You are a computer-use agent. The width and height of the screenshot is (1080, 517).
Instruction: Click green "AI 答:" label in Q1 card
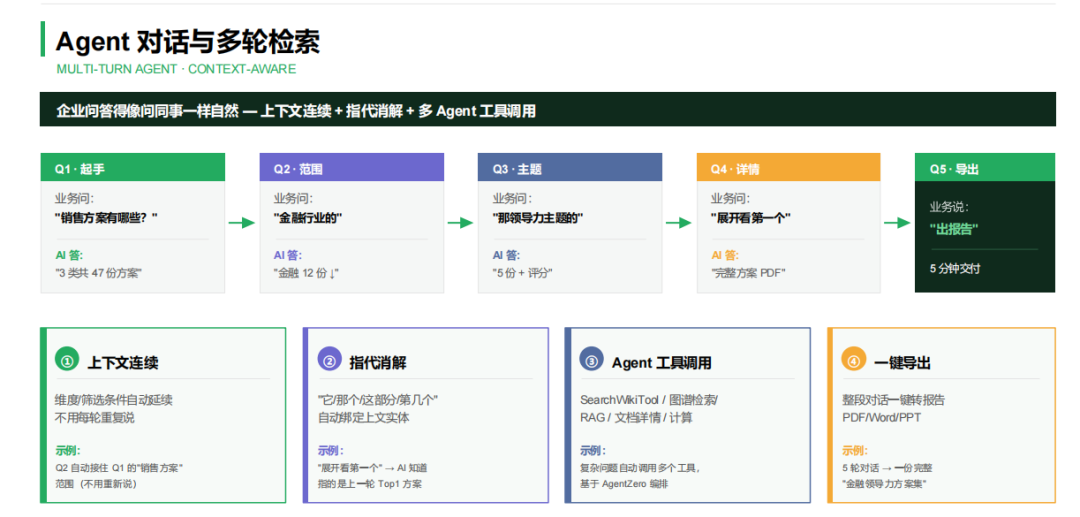(x=69, y=255)
